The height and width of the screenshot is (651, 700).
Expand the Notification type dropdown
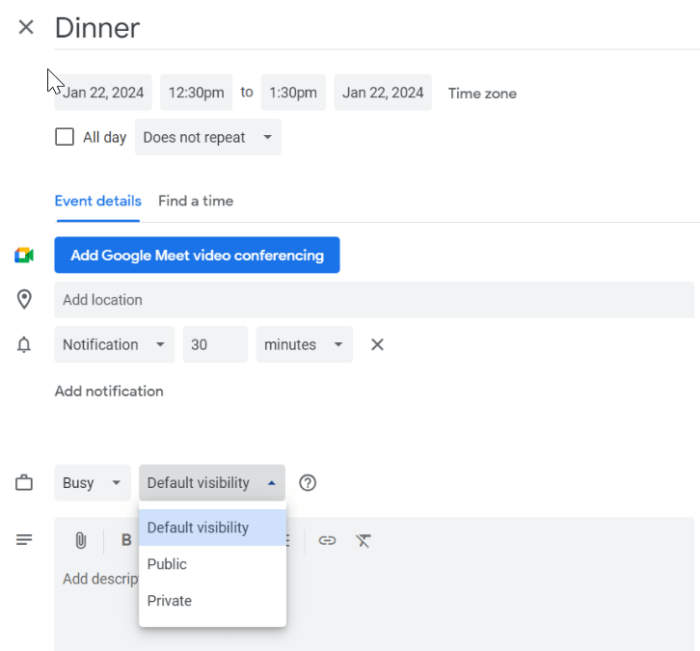[114, 345]
